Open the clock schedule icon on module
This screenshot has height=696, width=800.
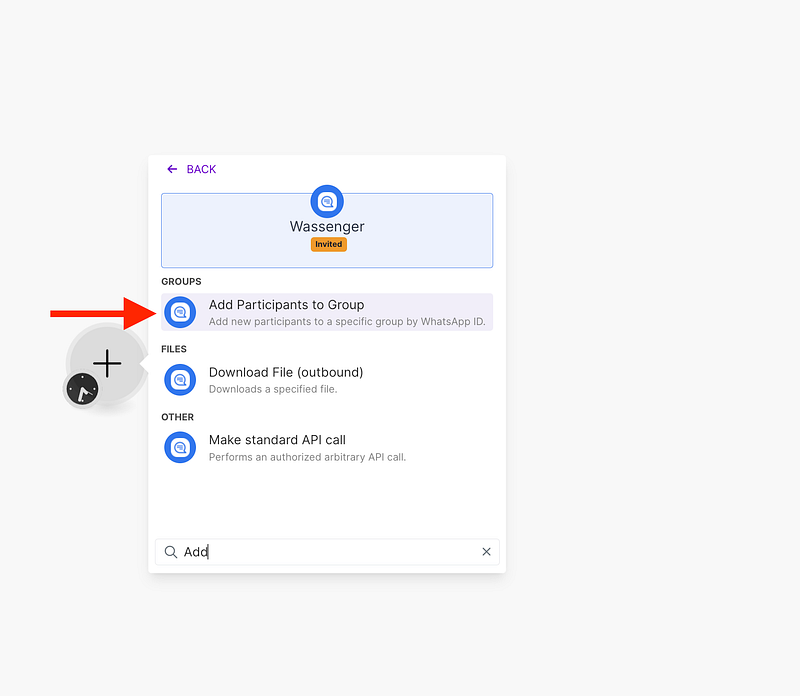[x=82, y=389]
